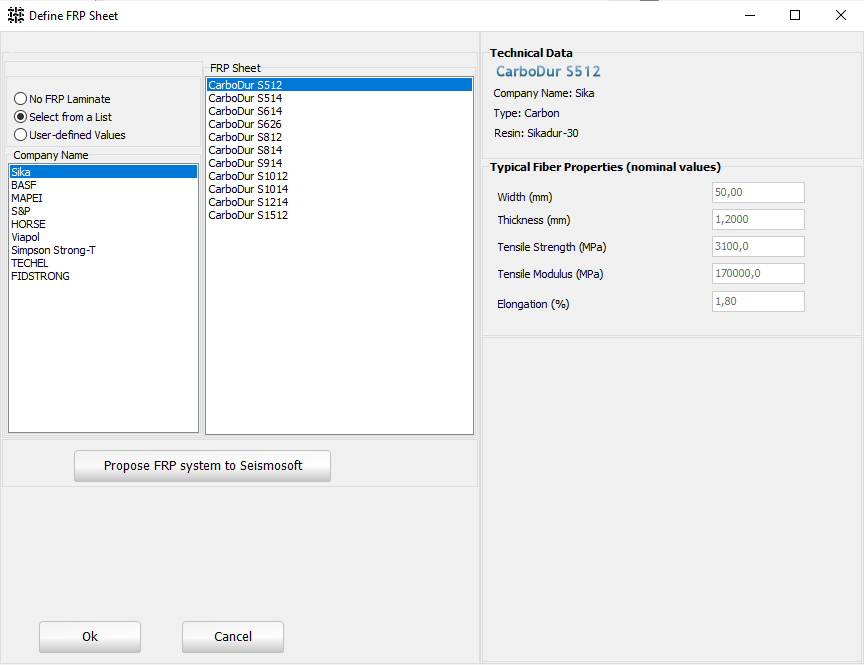864x665 pixels.
Task: Click the Tensile Strength (MPa) field
Action: click(758, 246)
